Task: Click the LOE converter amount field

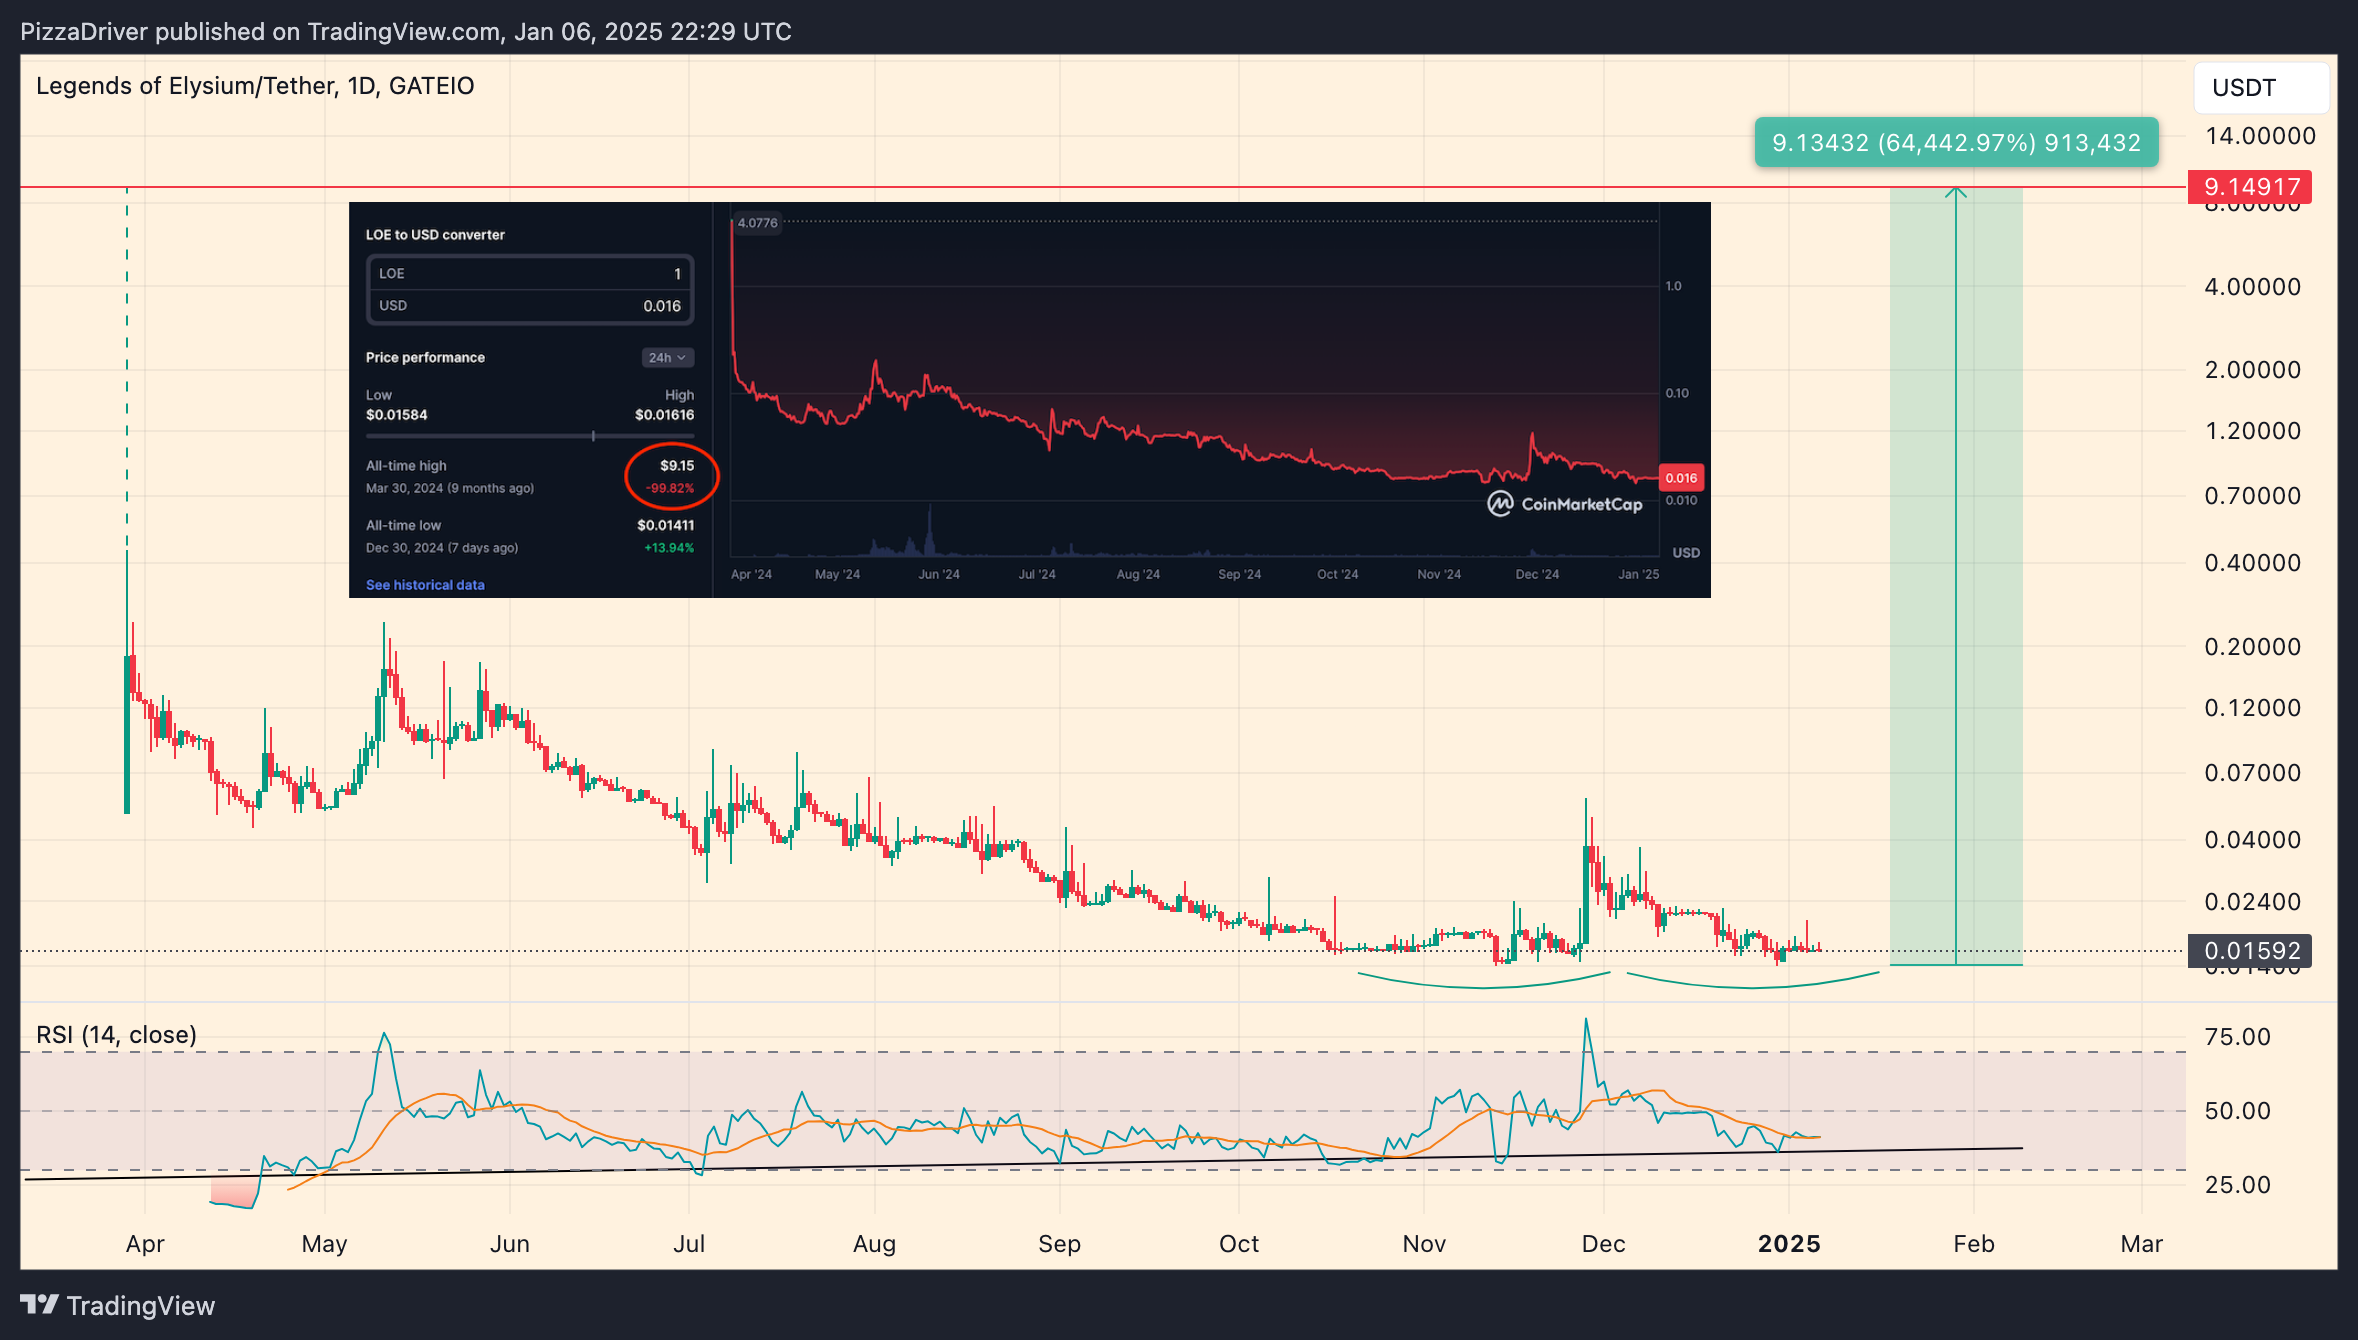Action: pos(530,273)
